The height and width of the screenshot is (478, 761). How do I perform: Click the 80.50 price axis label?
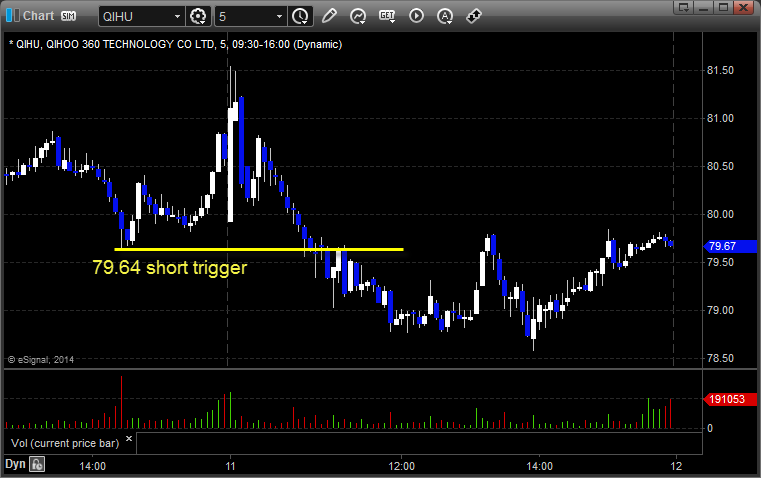click(x=720, y=166)
